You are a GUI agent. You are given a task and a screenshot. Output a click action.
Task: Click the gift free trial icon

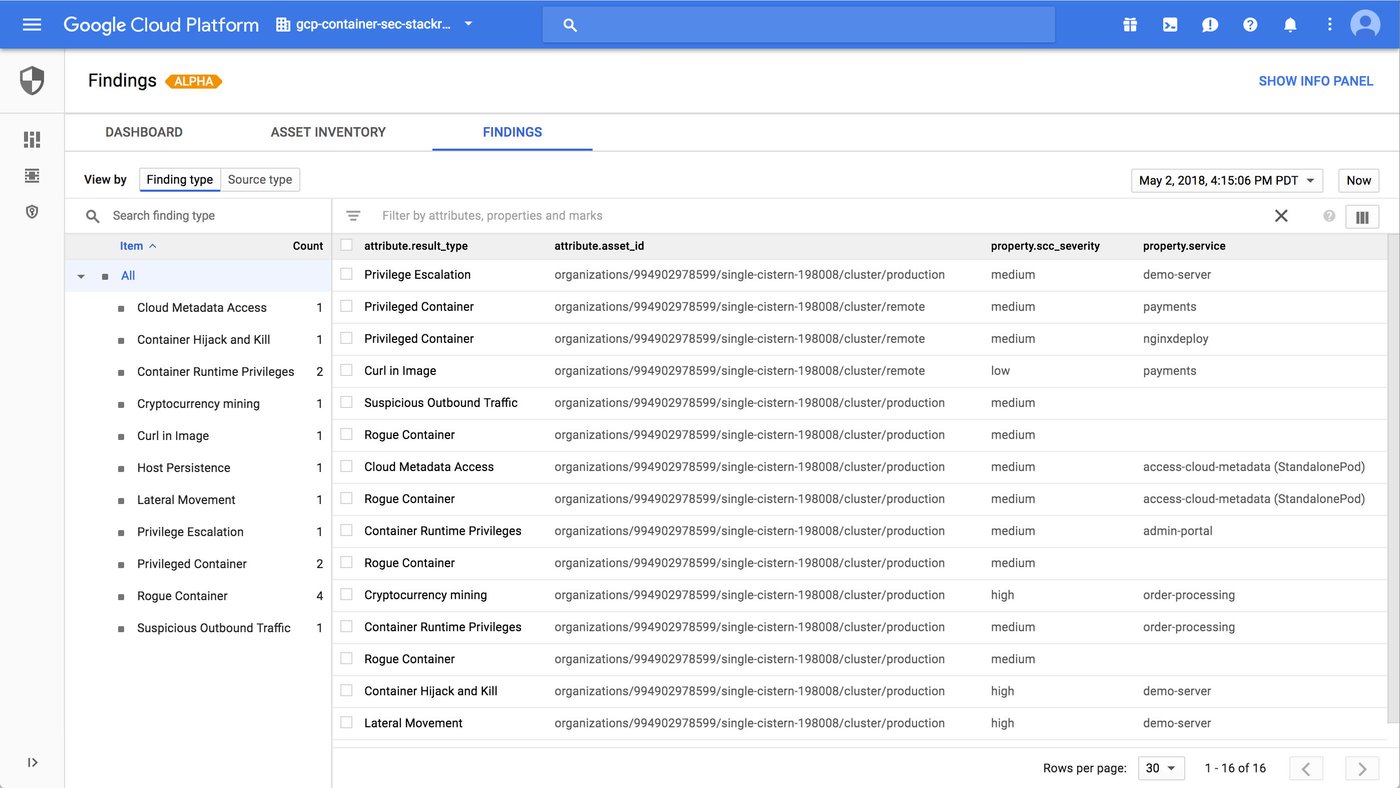(x=1130, y=24)
